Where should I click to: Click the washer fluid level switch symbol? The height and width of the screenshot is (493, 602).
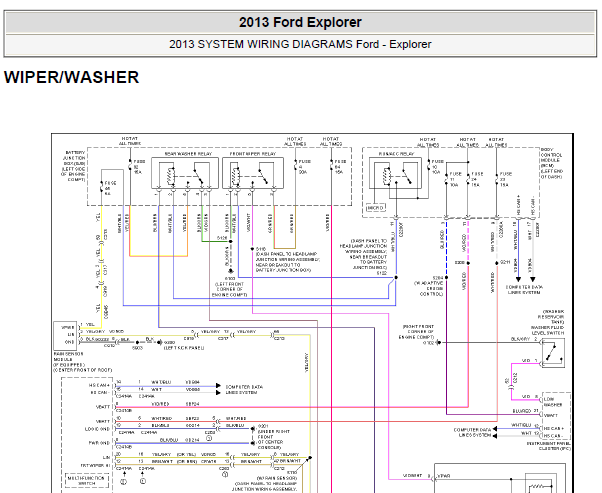click(552, 353)
